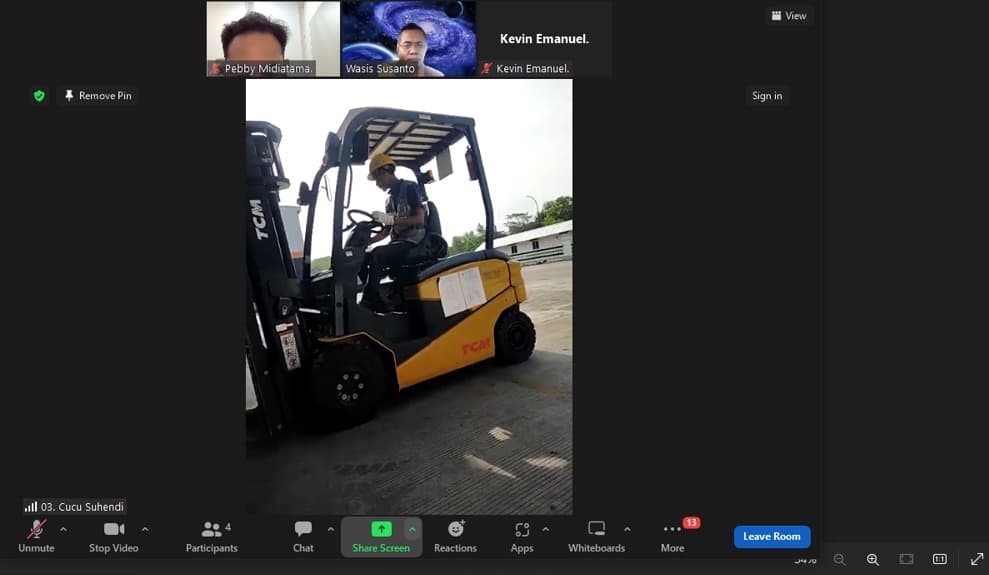Open video options arrow beside Stop Video
Screen dimensions: 989x575
[x=145, y=529]
